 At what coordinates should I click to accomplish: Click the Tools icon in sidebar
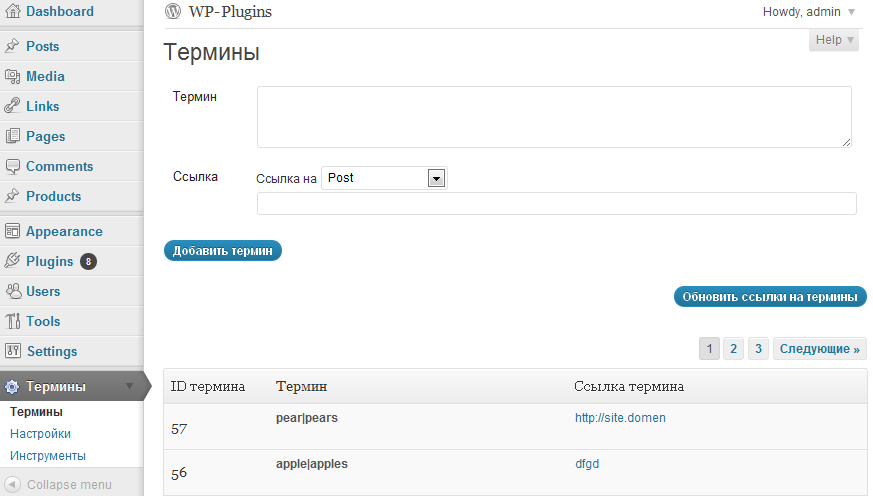click(12, 321)
